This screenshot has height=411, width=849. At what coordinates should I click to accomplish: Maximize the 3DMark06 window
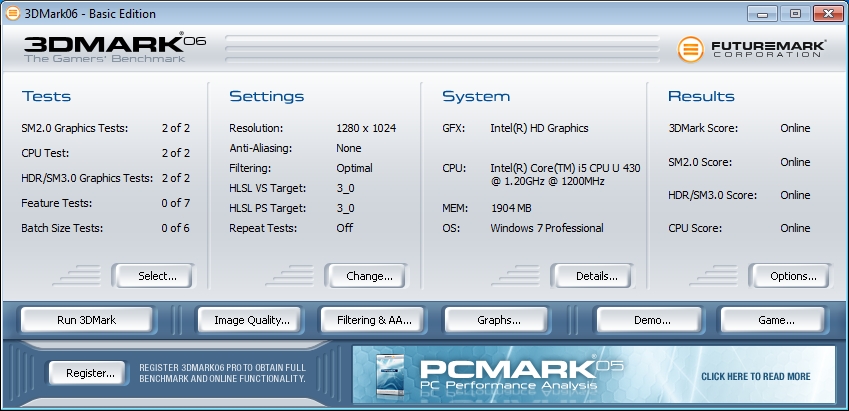(x=795, y=14)
